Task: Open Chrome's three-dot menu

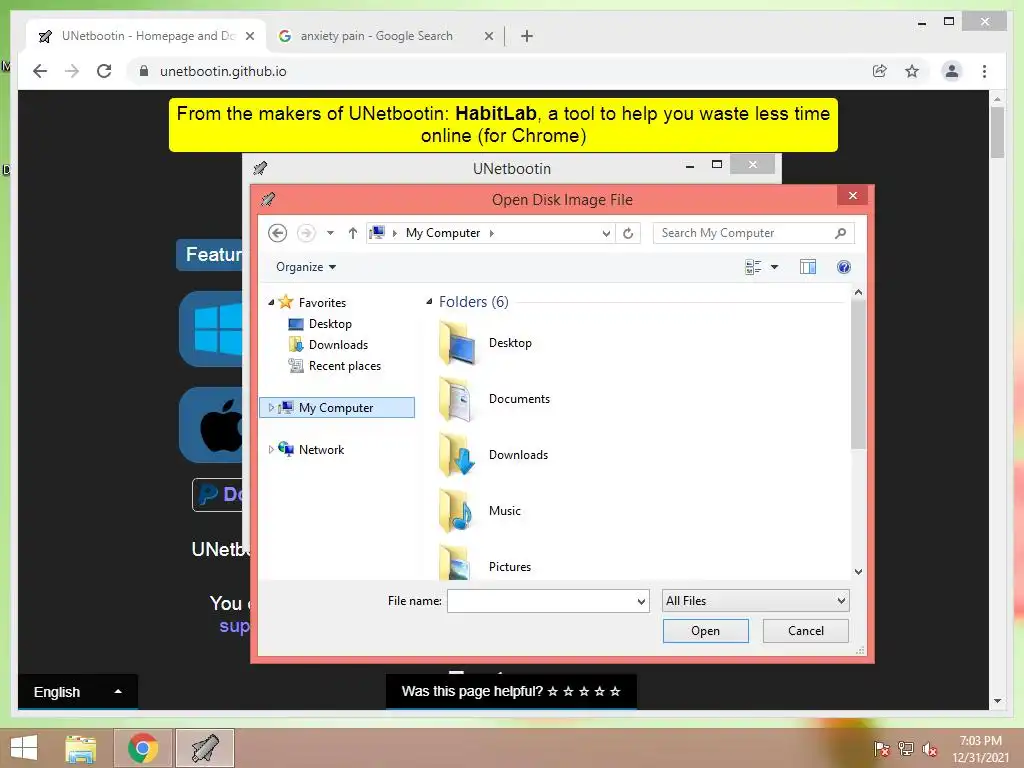Action: pyautogui.click(x=984, y=71)
